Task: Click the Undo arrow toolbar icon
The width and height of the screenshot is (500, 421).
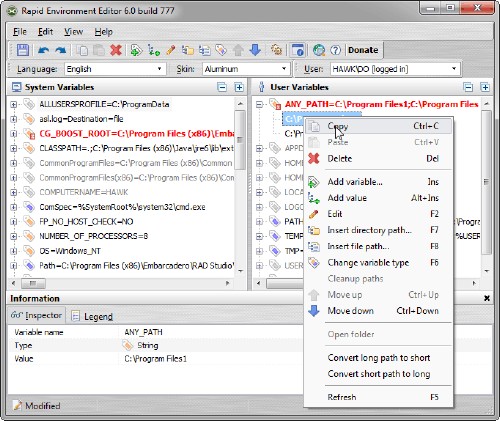Action: click(43, 50)
